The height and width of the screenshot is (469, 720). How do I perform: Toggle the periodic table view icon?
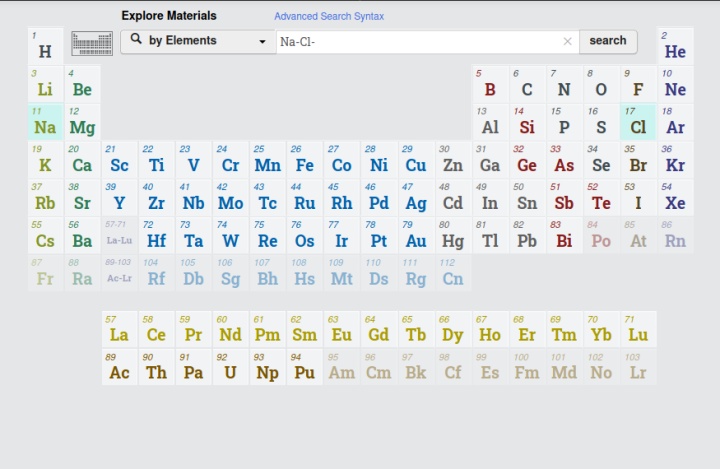(92, 44)
